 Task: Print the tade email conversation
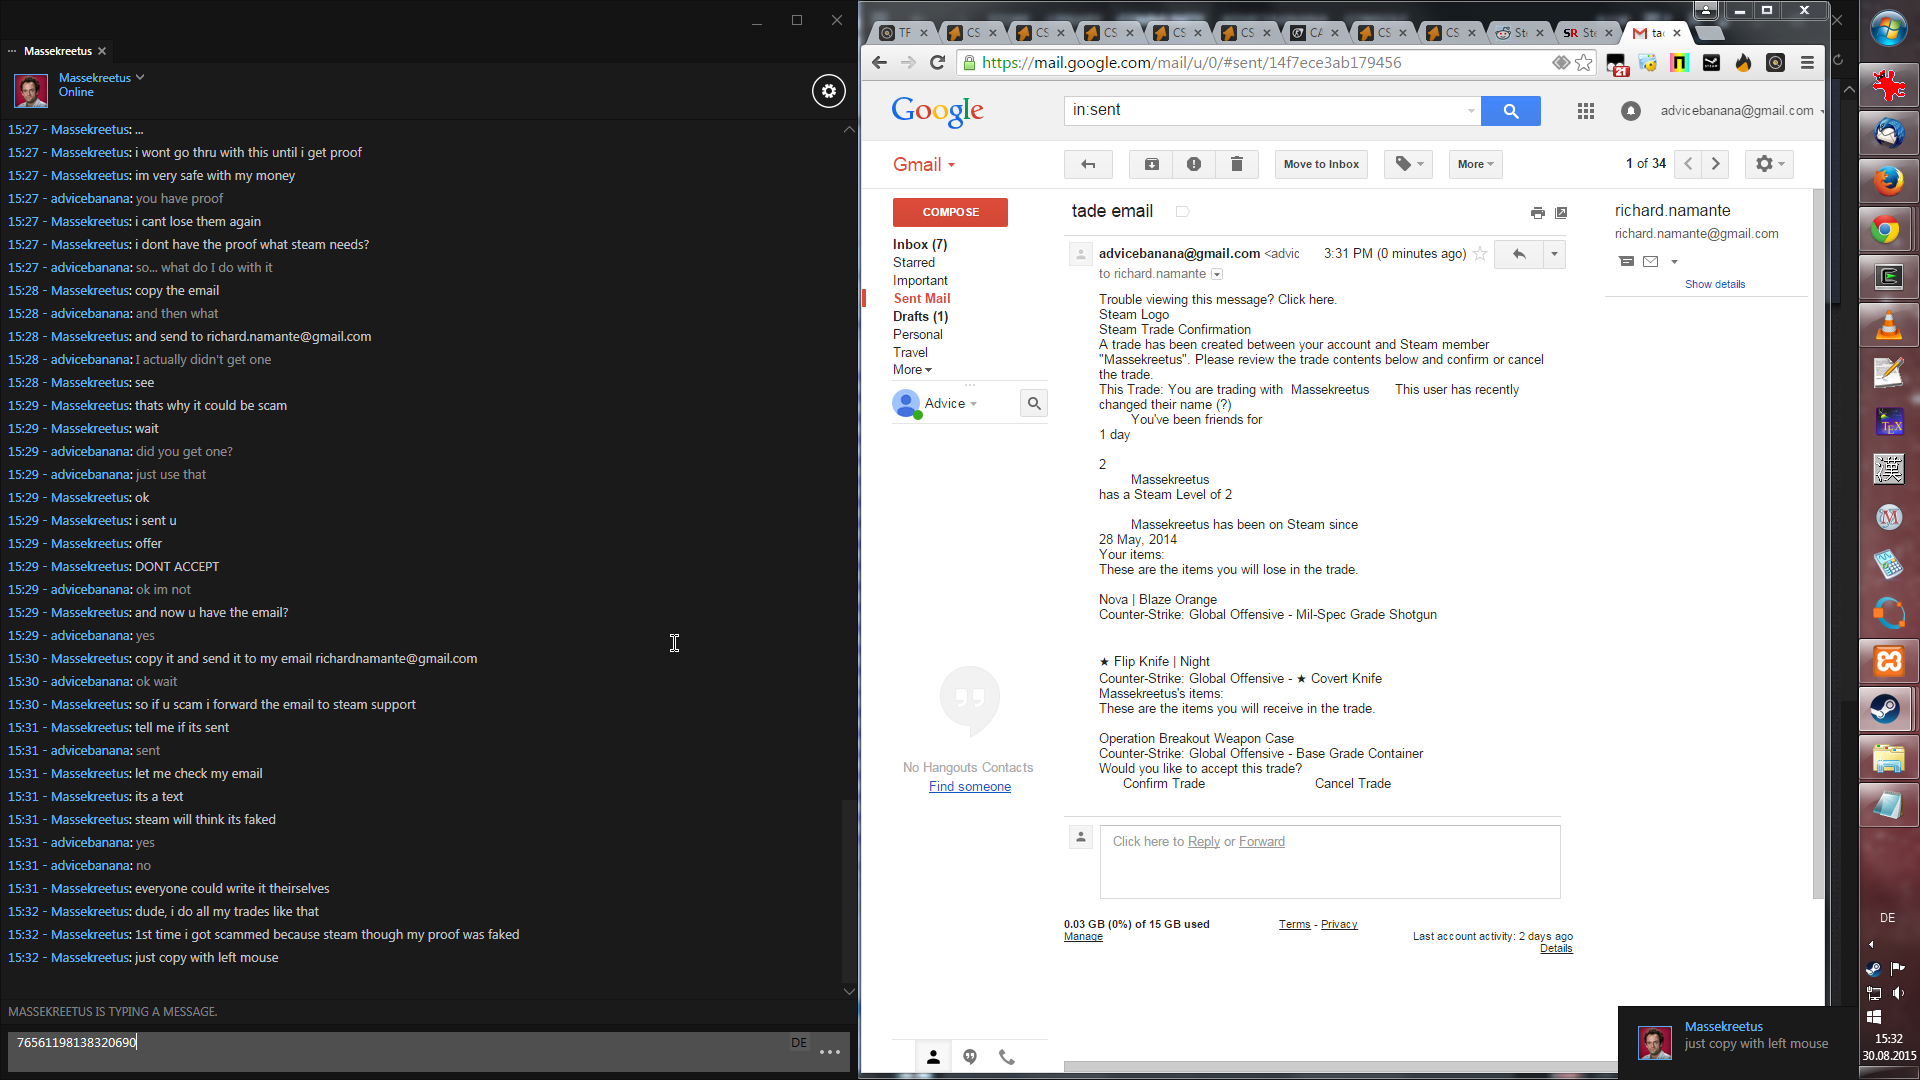click(x=1537, y=212)
